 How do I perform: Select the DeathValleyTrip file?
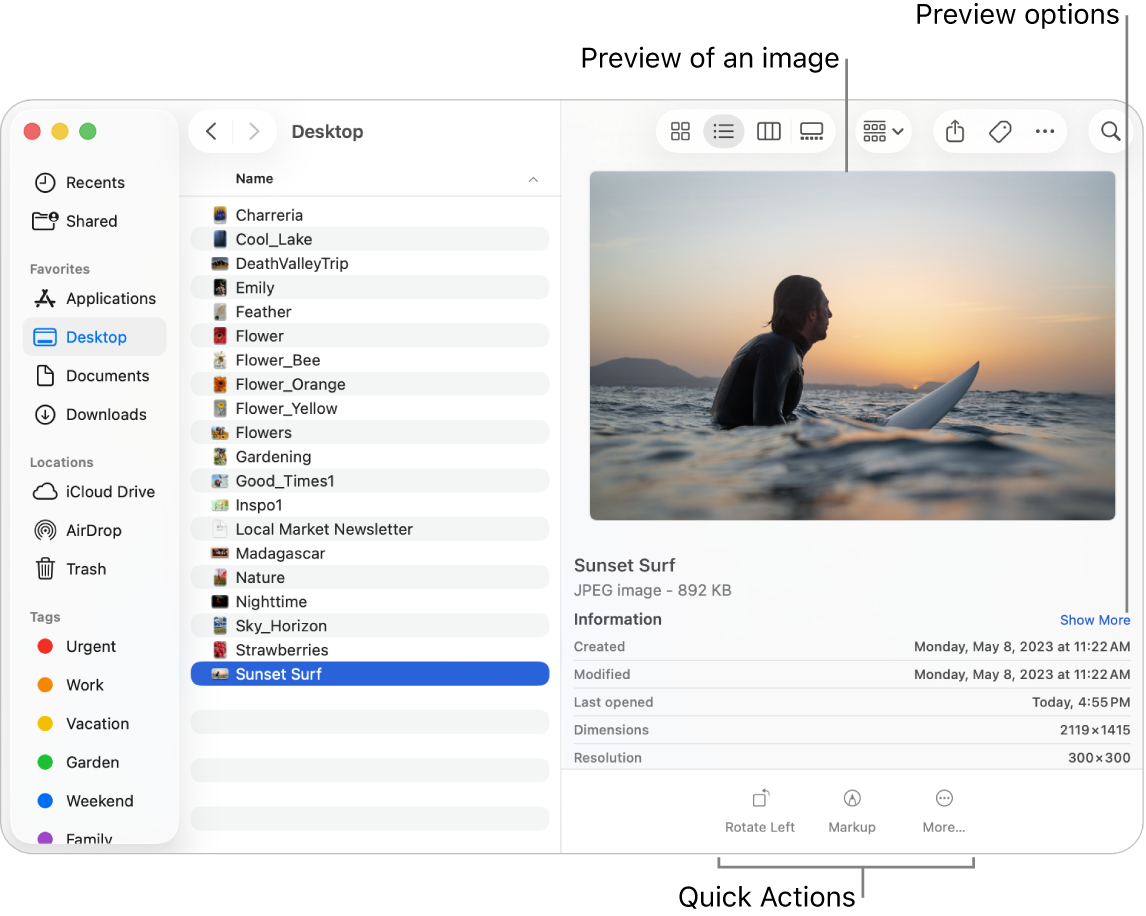[370, 263]
